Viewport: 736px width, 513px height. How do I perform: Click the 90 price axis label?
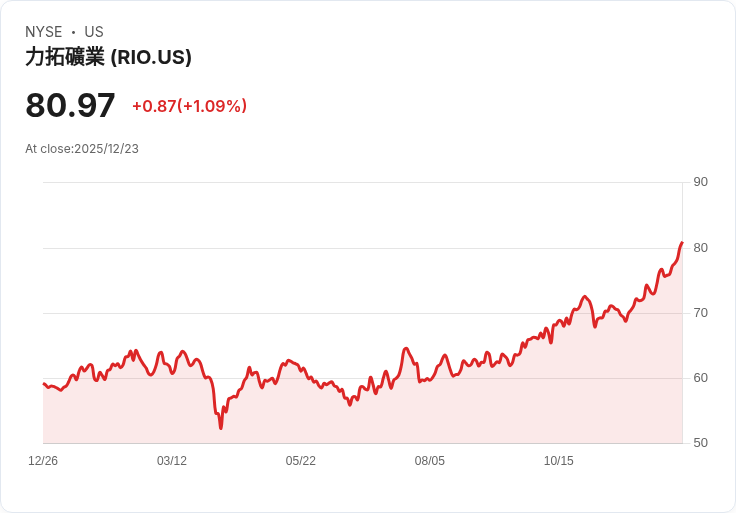(x=700, y=182)
